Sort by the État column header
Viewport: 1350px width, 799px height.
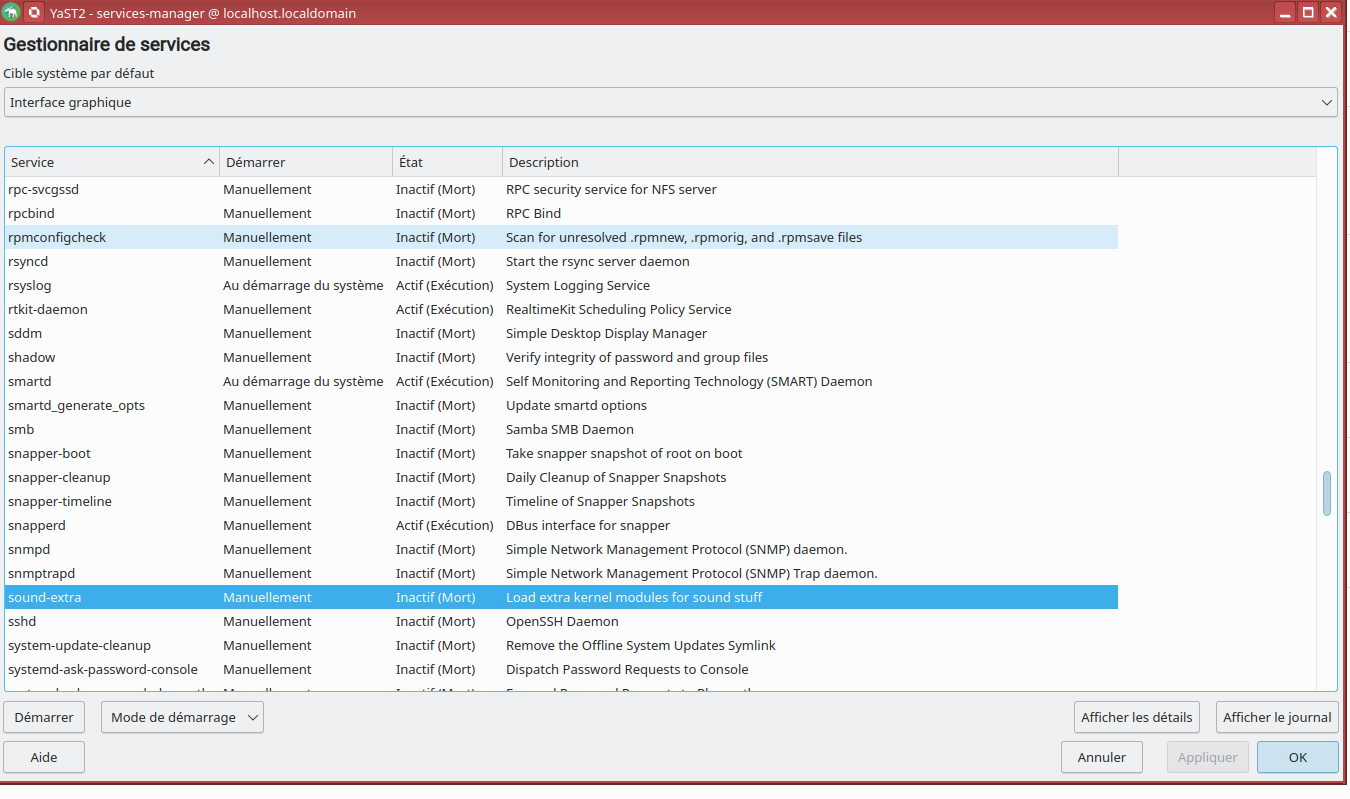coord(448,162)
